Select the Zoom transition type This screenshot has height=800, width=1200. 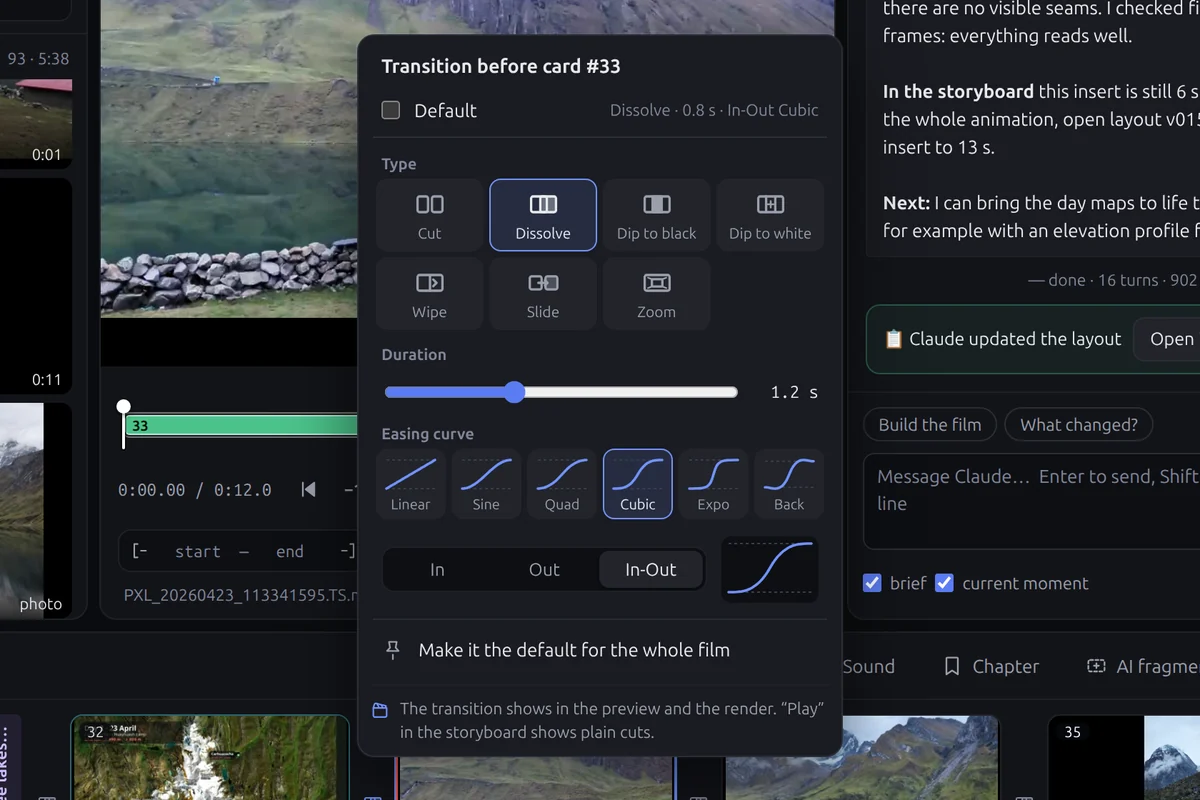657,294
